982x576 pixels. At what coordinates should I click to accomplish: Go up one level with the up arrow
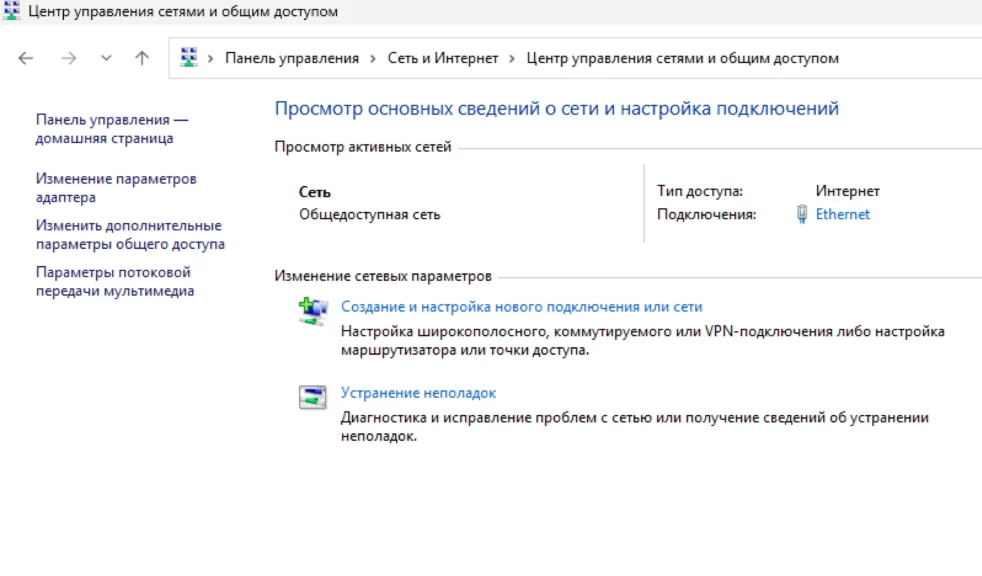tap(142, 58)
